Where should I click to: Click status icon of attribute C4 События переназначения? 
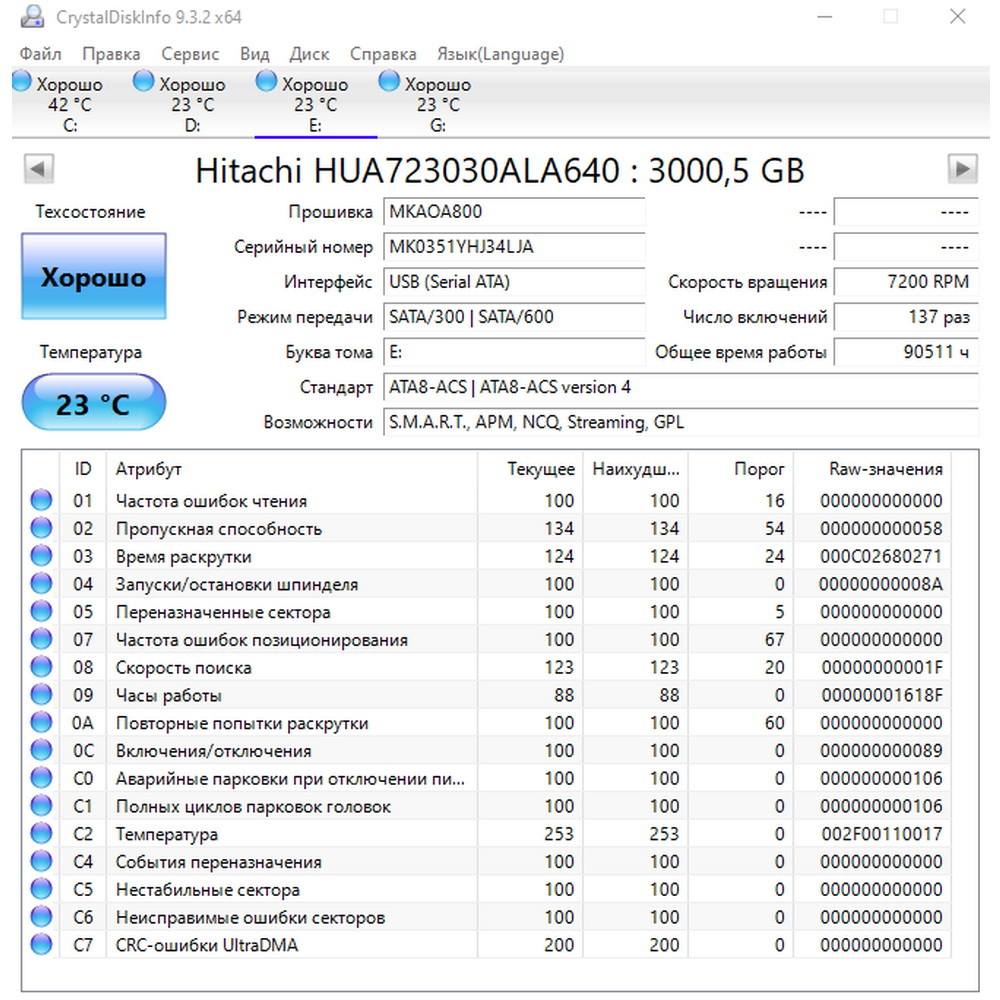point(41,861)
